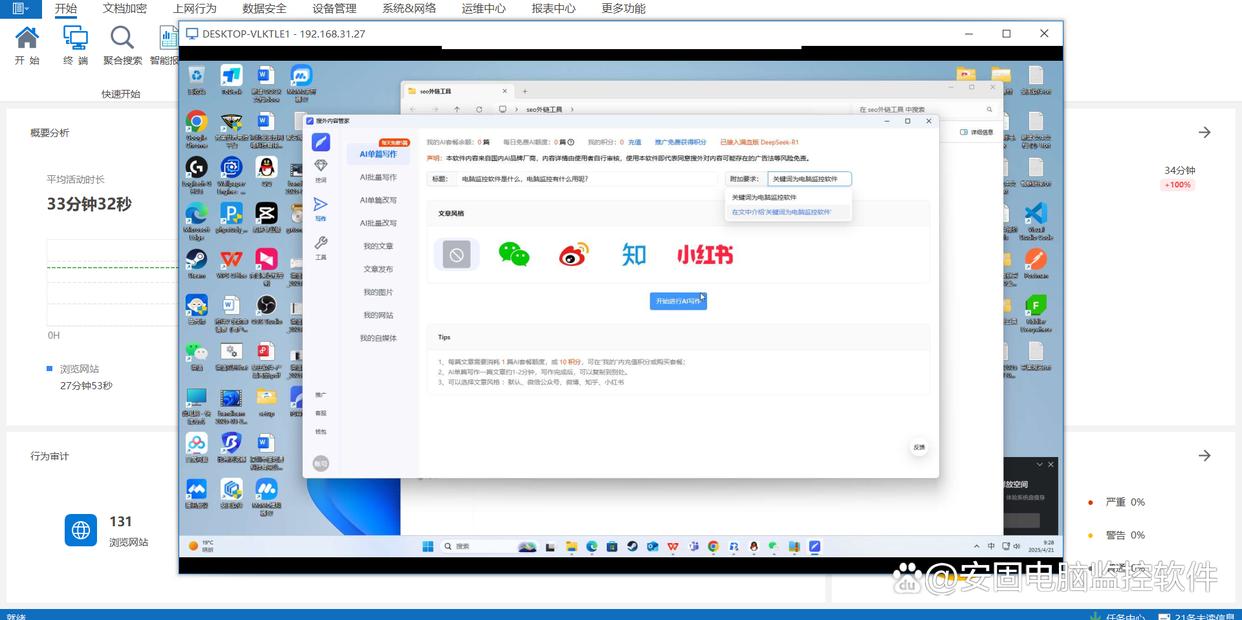Click the 附加要求 keyword input field

pyautogui.click(x=808, y=179)
